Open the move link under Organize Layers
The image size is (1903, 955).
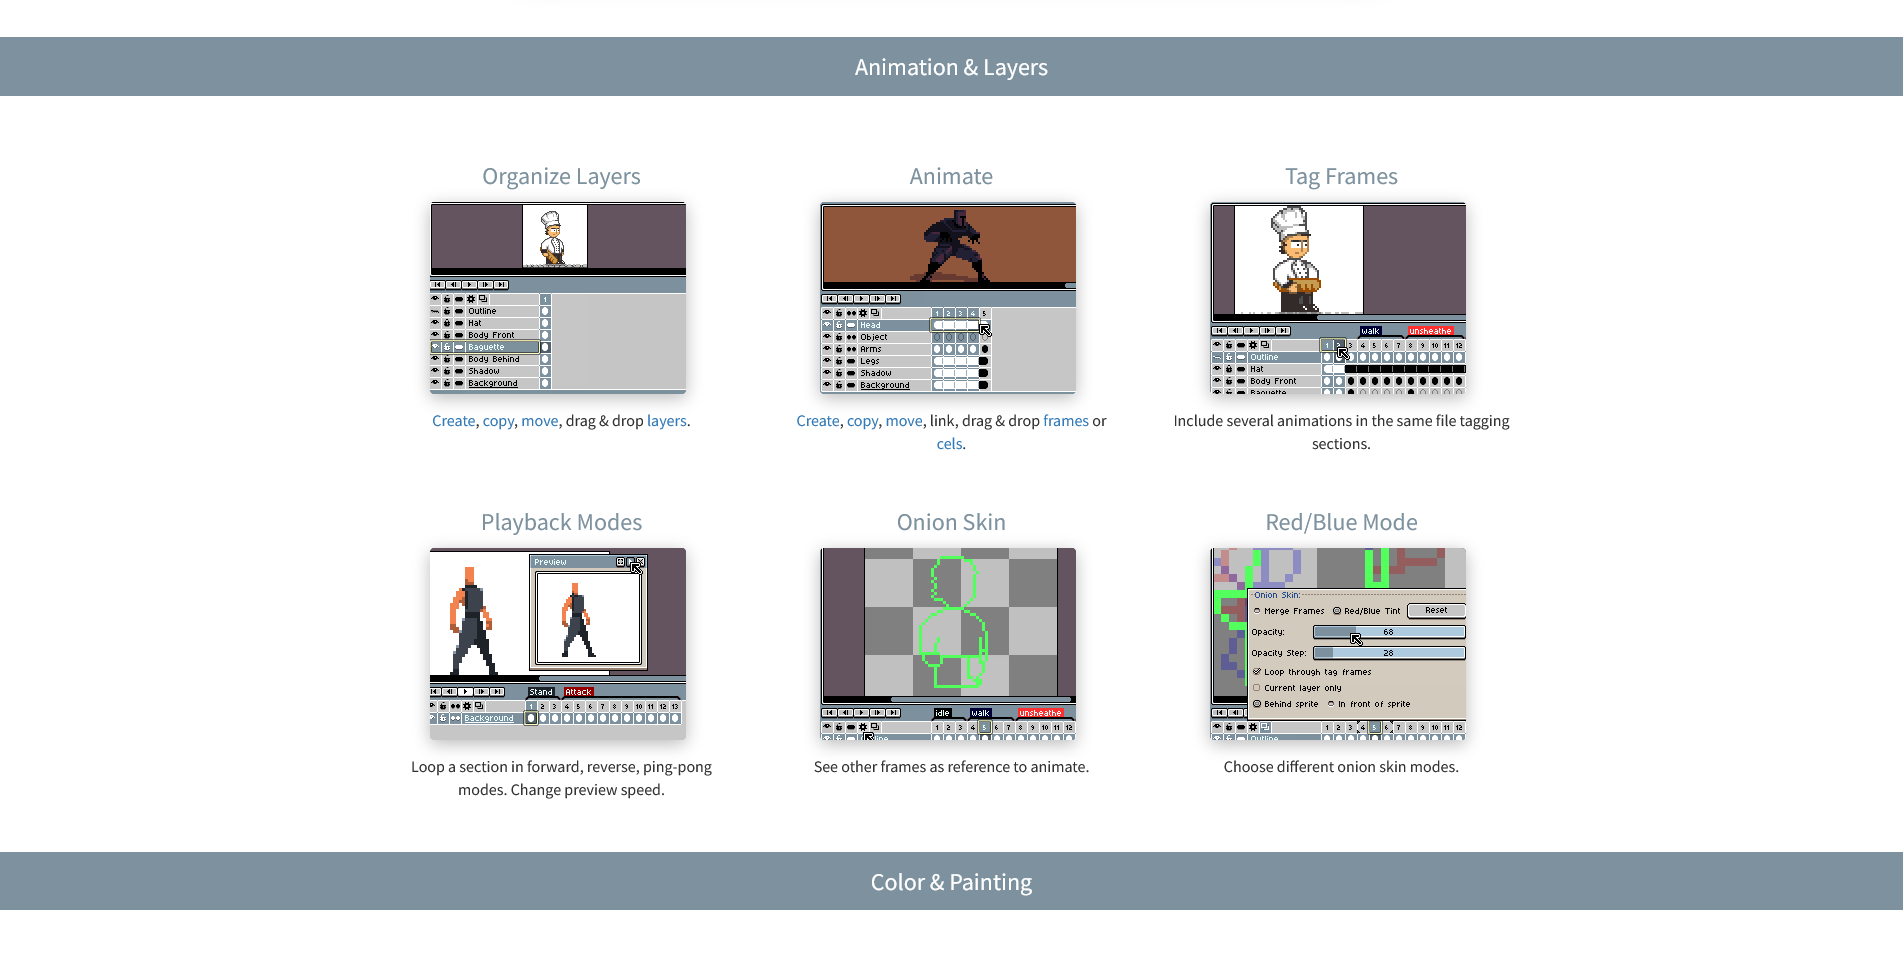pos(539,421)
